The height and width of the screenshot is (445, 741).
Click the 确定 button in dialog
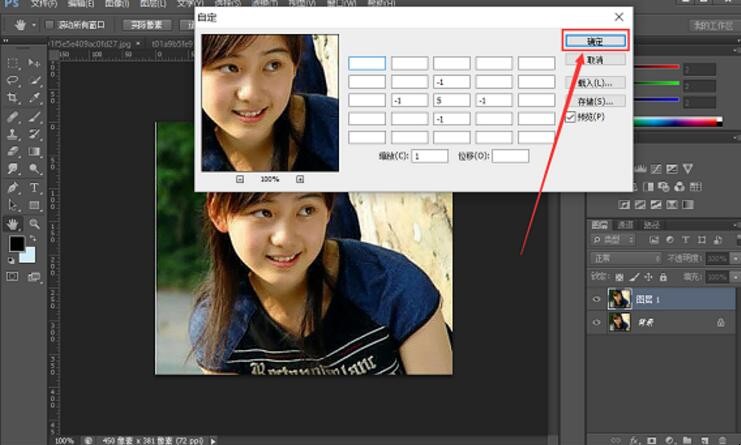(x=595, y=42)
